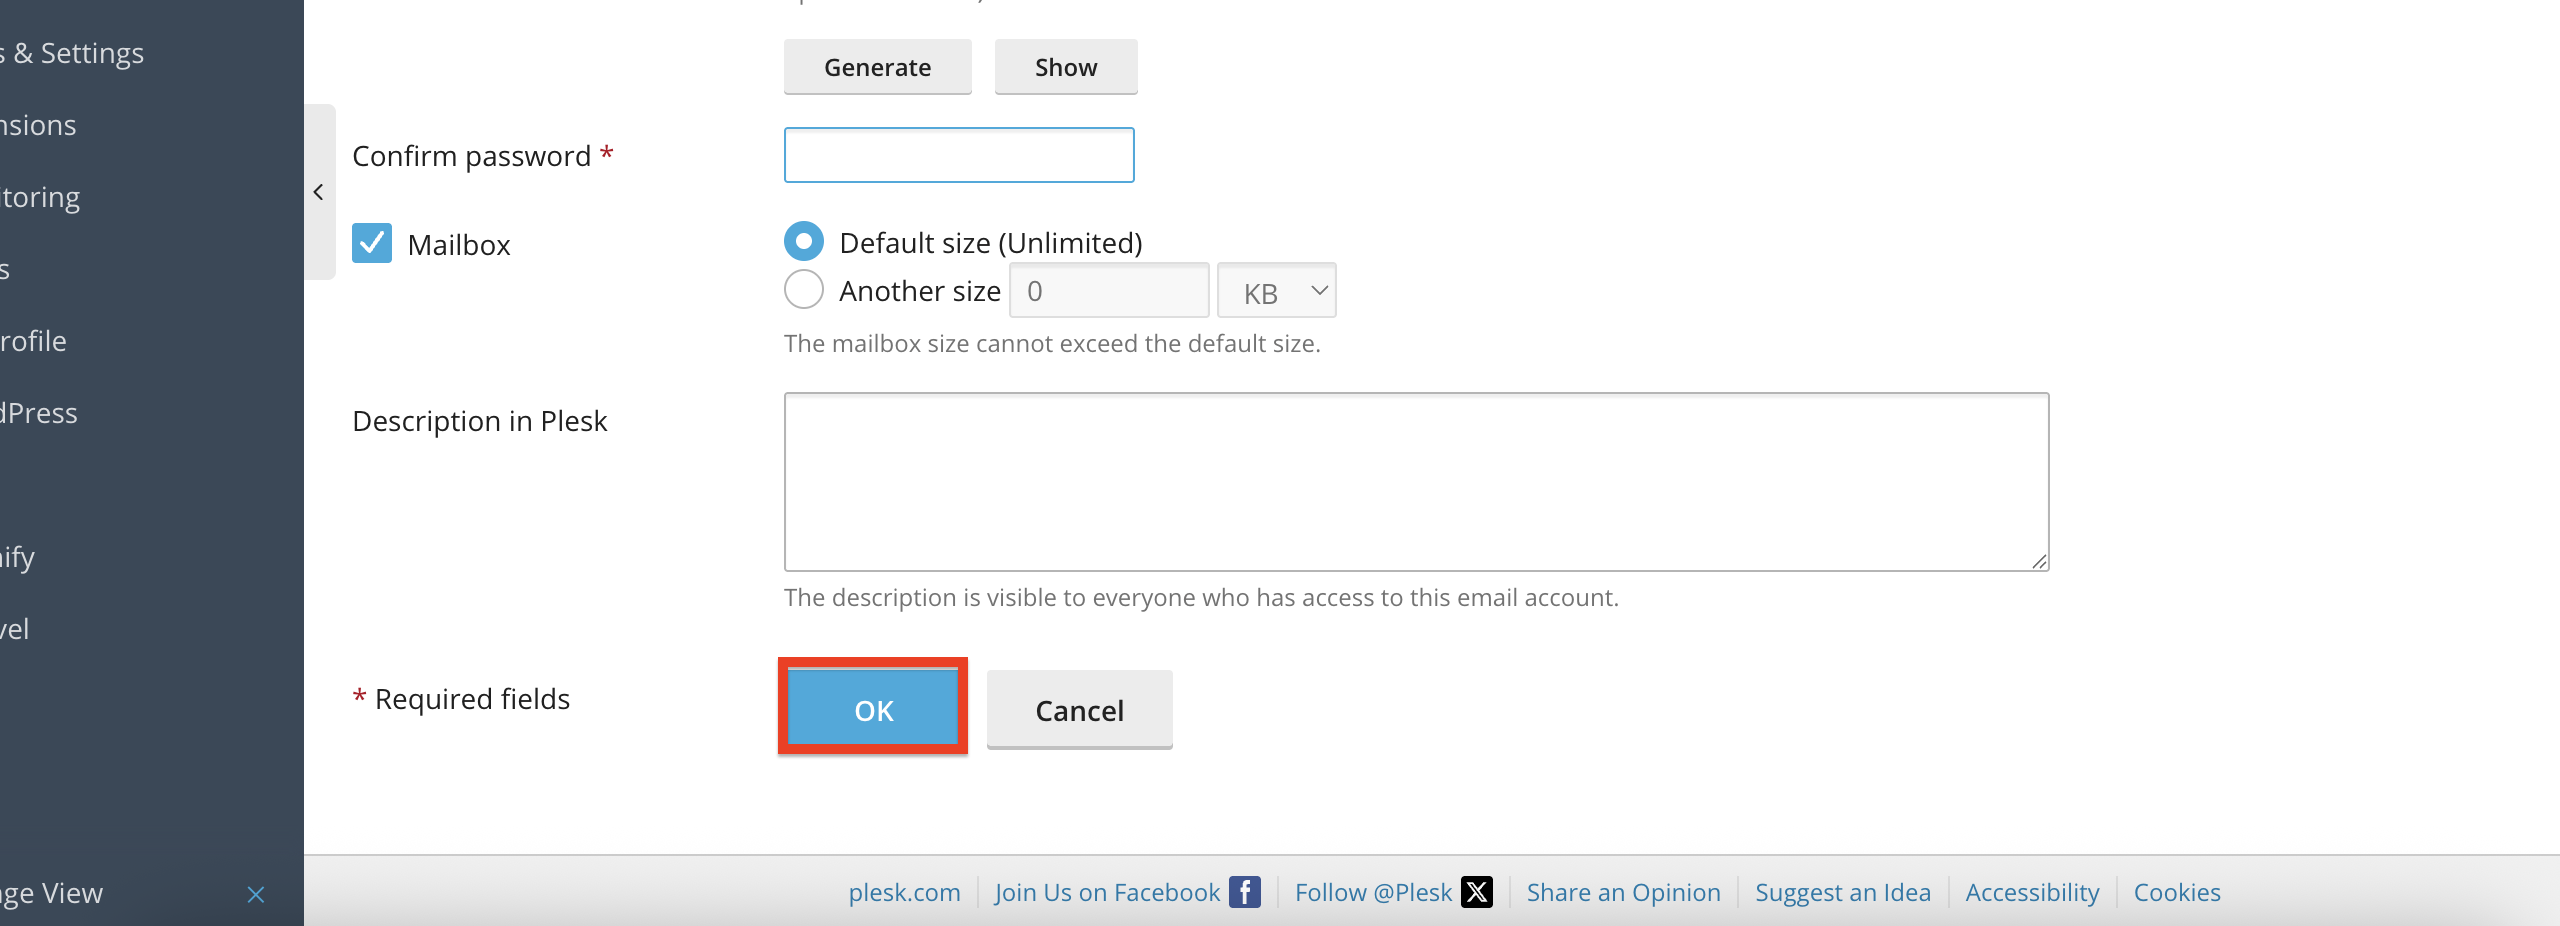Open the Suggest an Idea footer link
This screenshot has width=2560, height=926.
coord(1842,892)
